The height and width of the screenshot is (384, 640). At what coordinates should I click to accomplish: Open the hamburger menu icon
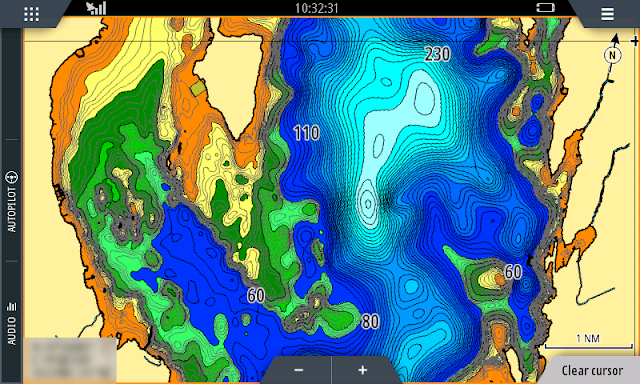607,14
